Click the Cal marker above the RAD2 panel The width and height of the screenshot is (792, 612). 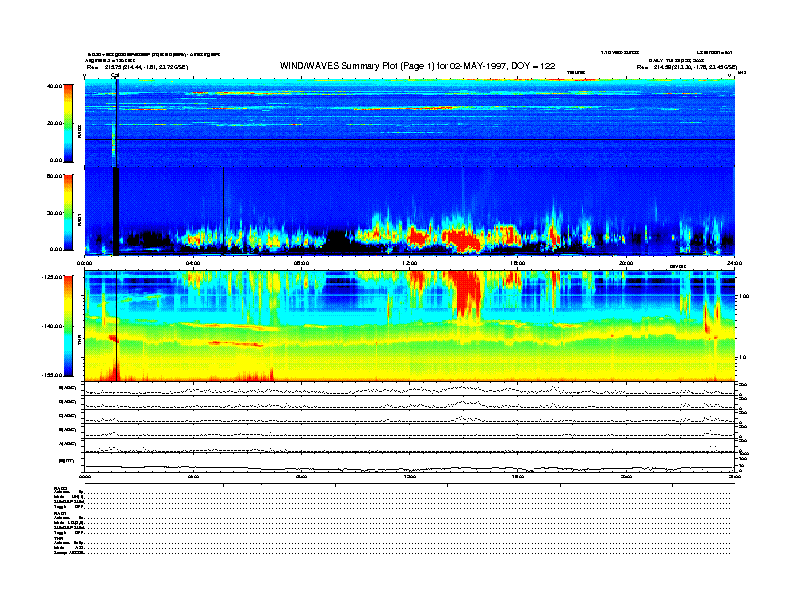[x=115, y=76]
